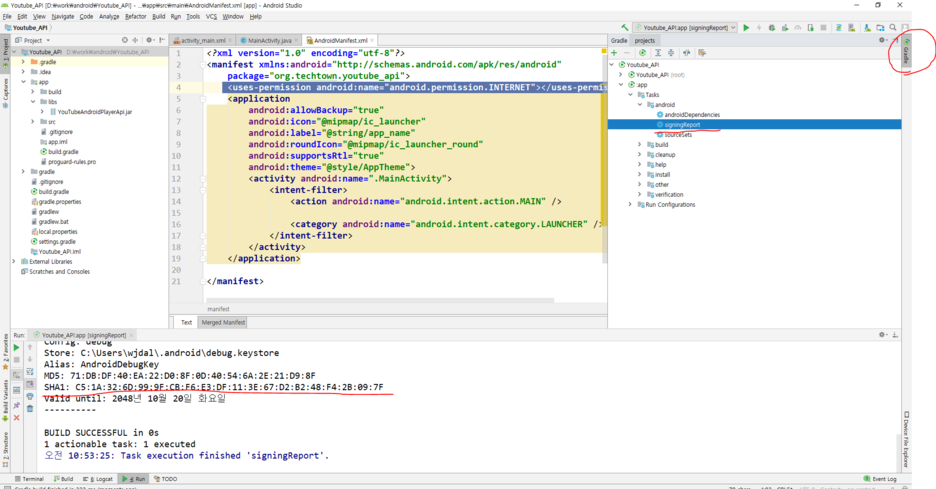Open the run configuration dropdown

(x=685, y=27)
